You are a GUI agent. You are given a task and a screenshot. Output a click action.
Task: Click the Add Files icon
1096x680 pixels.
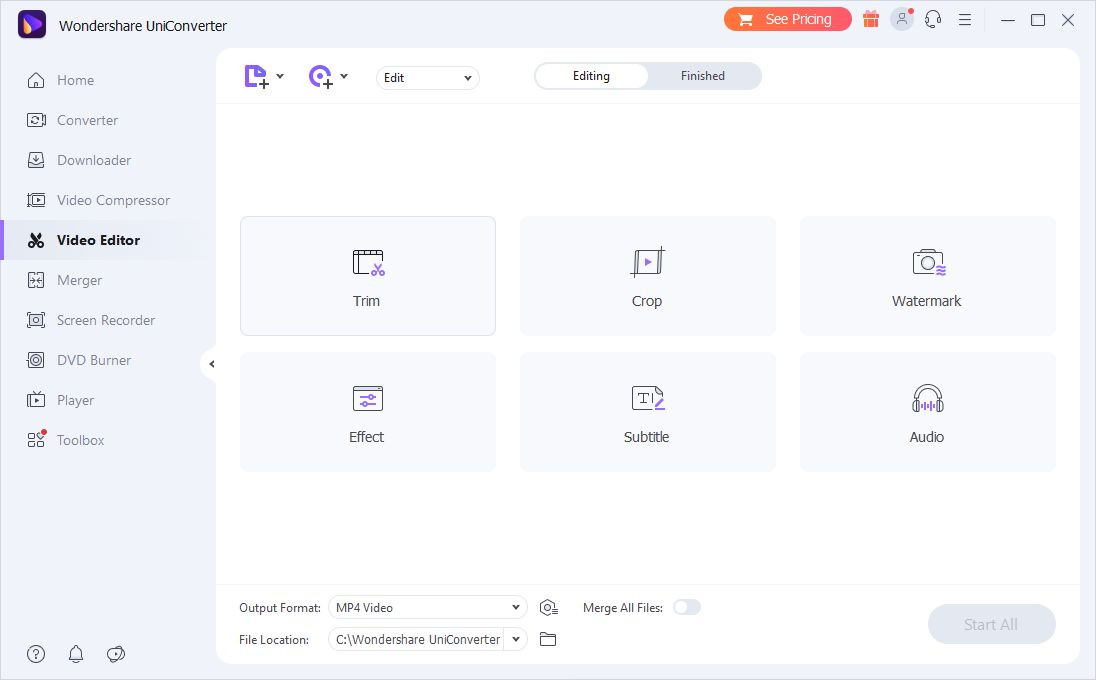(256, 76)
